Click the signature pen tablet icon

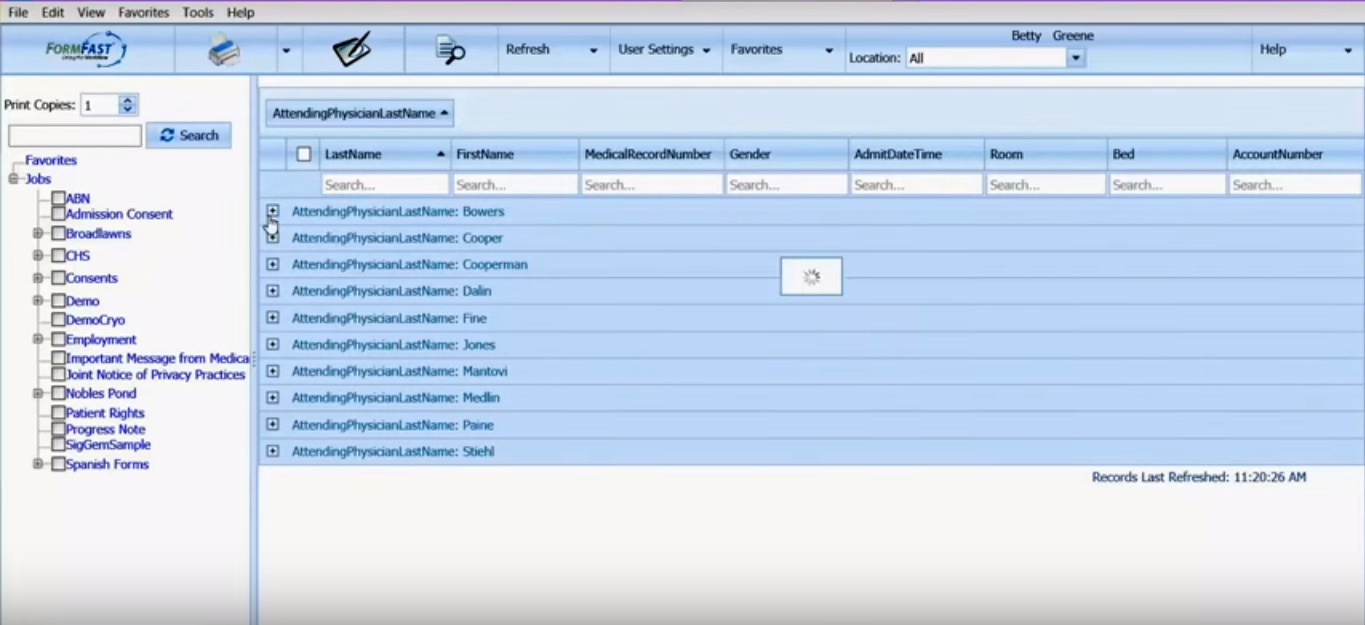coord(352,50)
